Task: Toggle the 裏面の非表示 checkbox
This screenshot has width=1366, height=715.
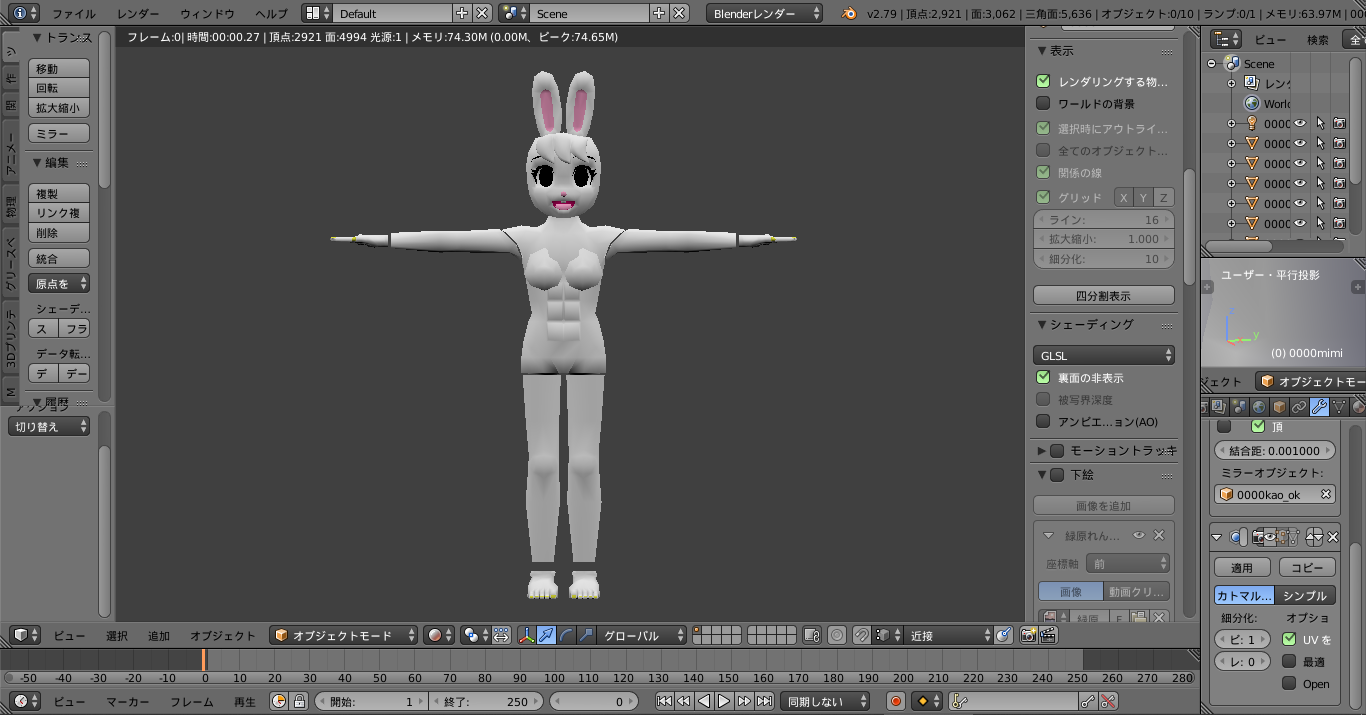Action: click(x=1043, y=378)
